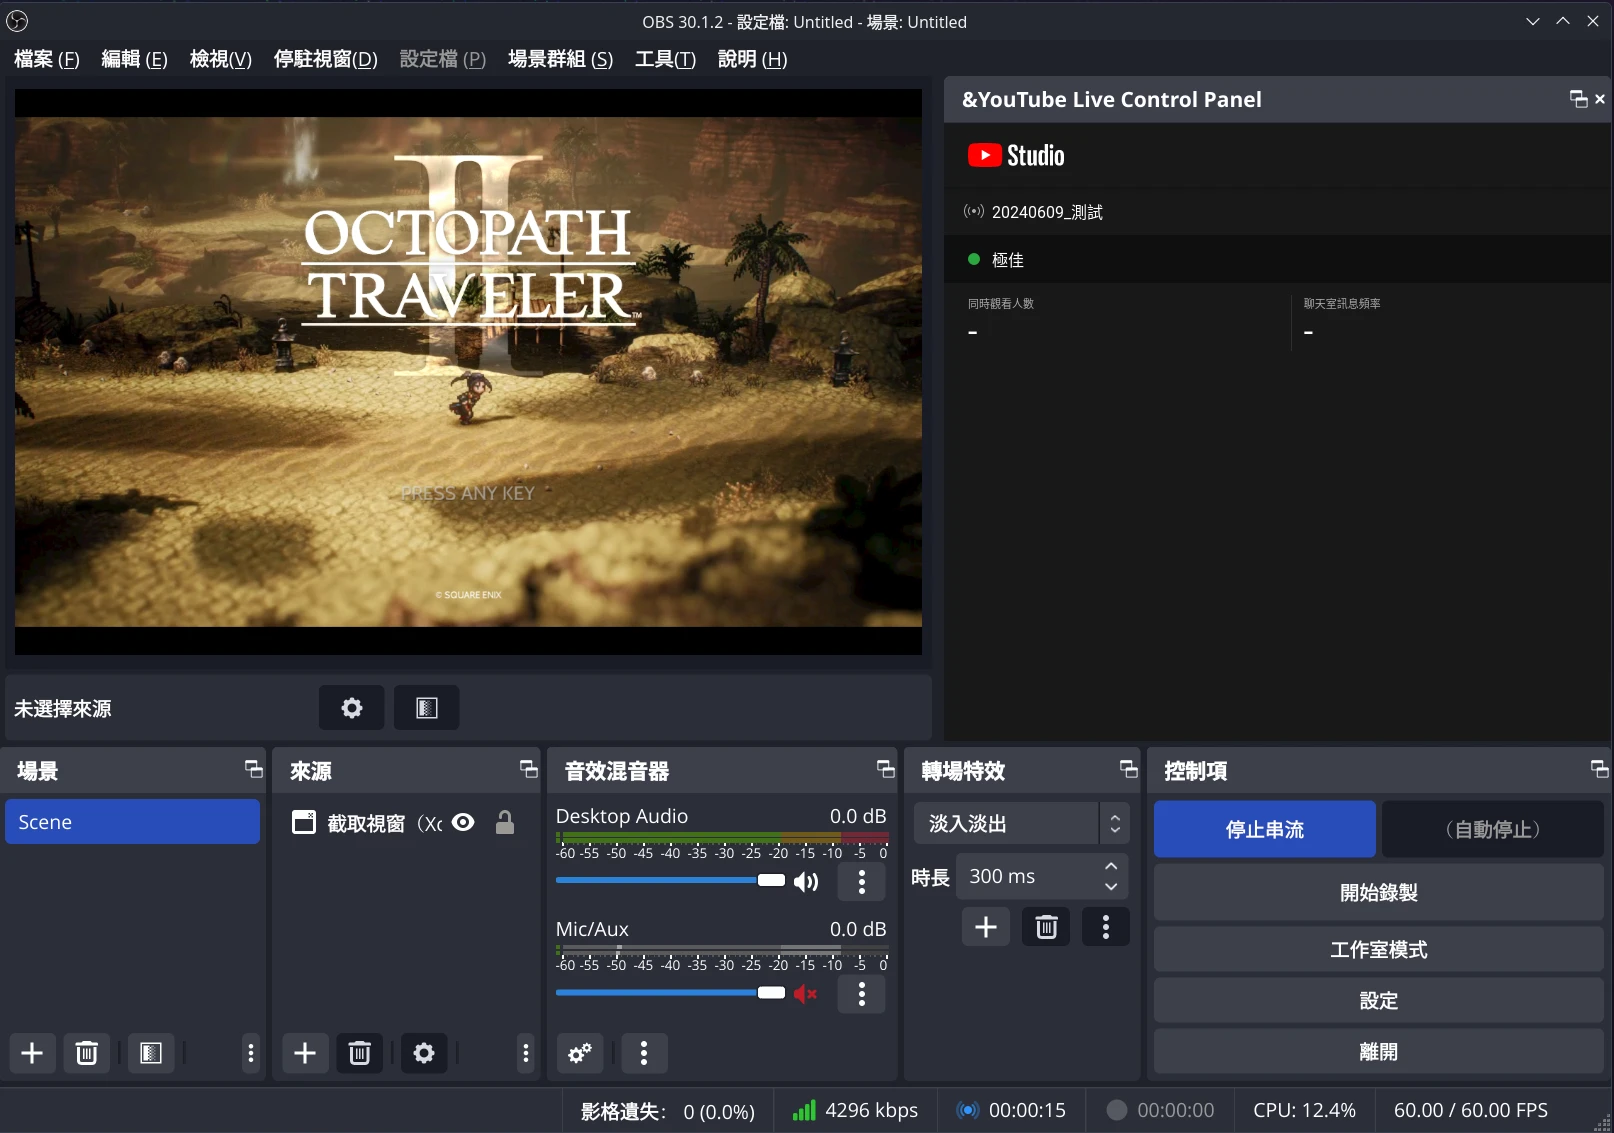
Task: Unmute Mic/Aux speaker icon
Action: [x=806, y=994]
